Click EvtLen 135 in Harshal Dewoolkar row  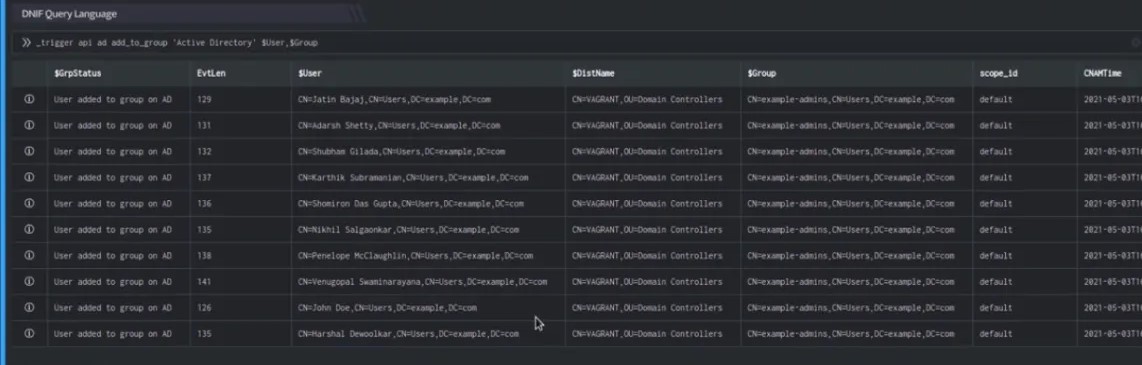pyautogui.click(x=204, y=334)
